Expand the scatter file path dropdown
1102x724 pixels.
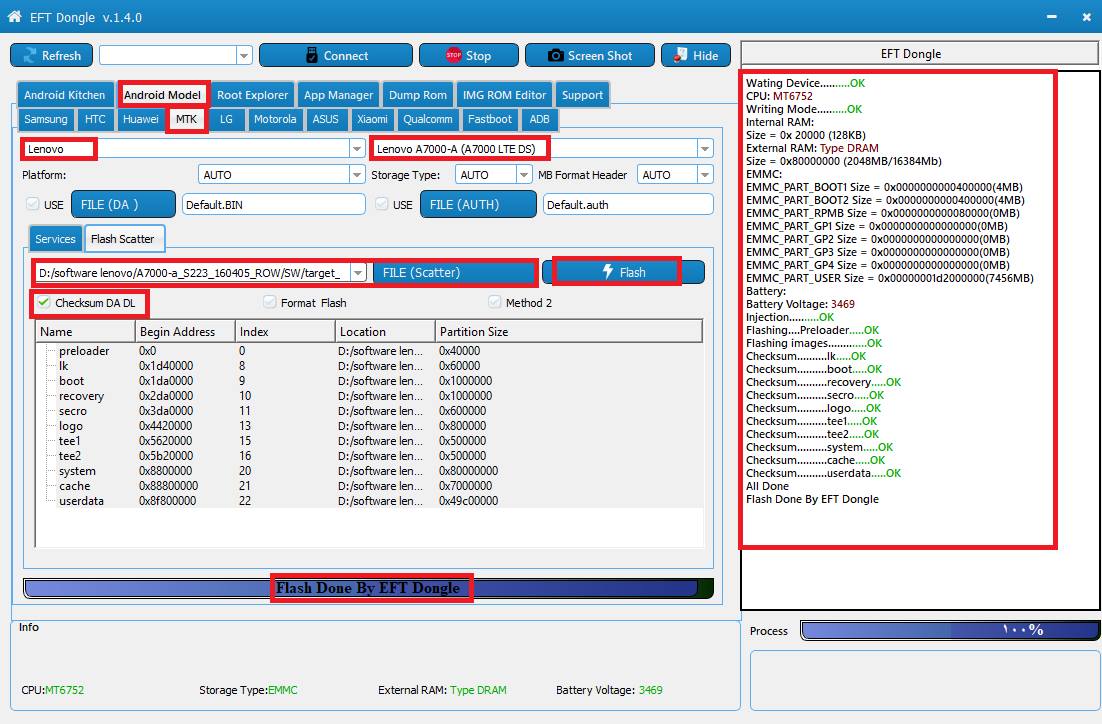[358, 273]
